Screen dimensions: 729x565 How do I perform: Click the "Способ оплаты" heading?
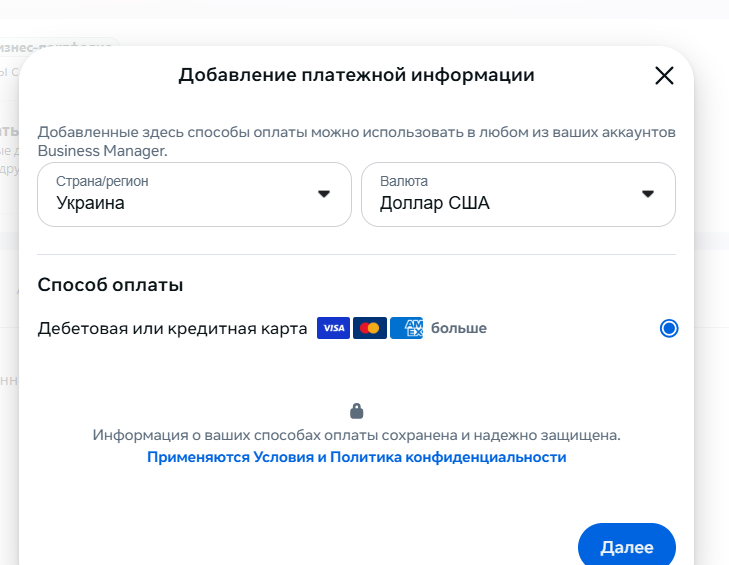110,285
